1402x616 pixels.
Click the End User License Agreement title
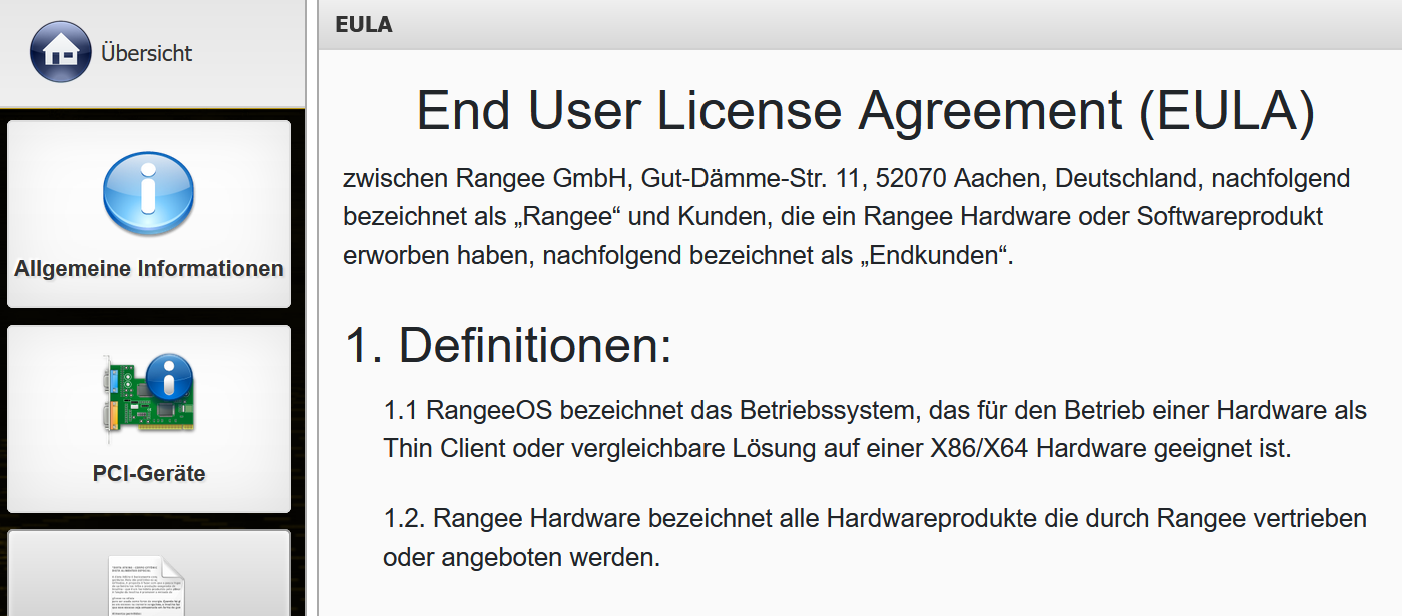coord(865,111)
